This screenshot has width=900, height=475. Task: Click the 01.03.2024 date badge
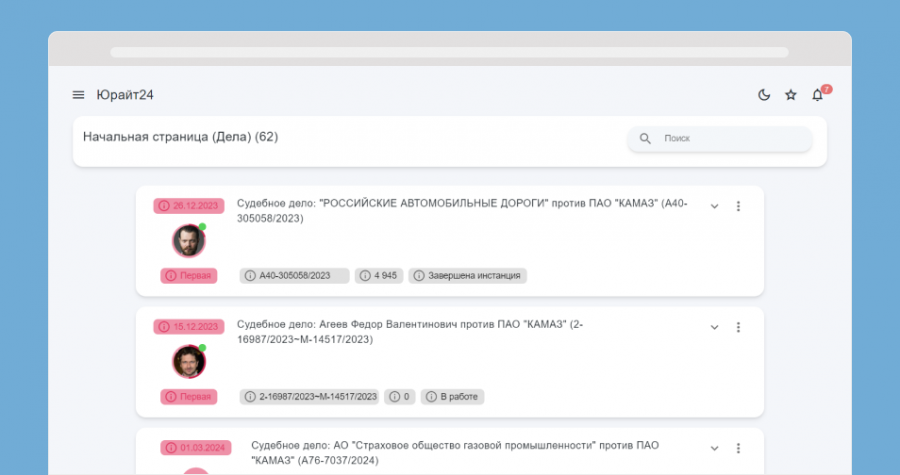point(196,448)
